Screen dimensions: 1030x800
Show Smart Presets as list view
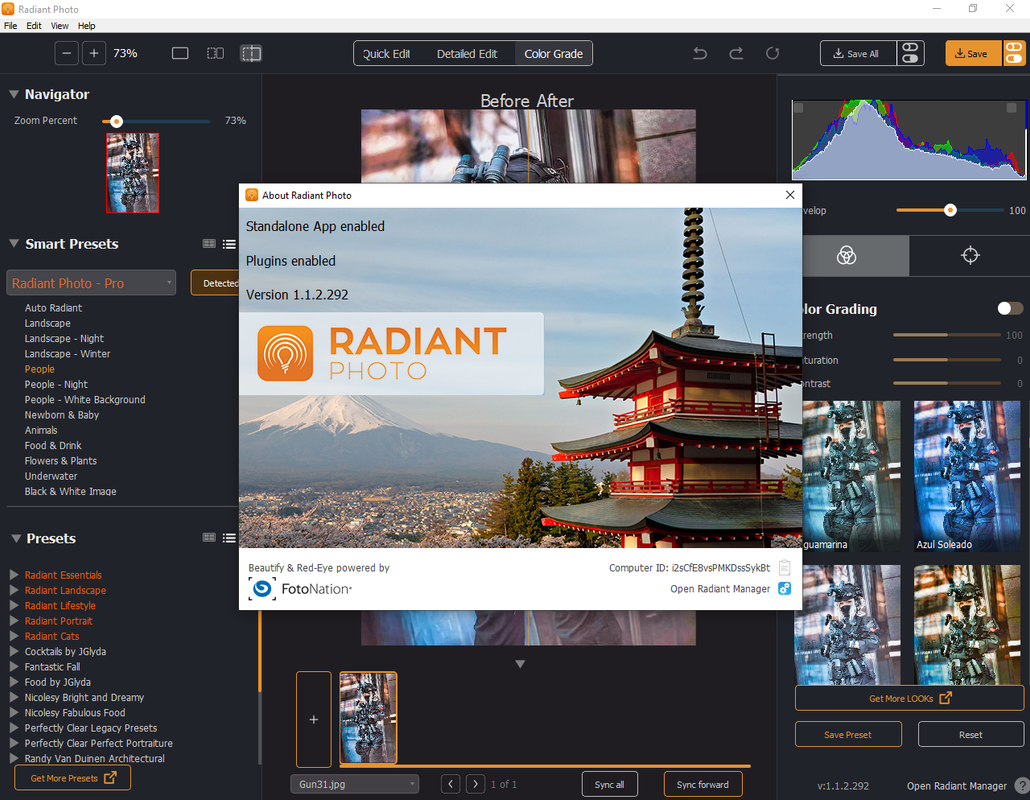229,244
